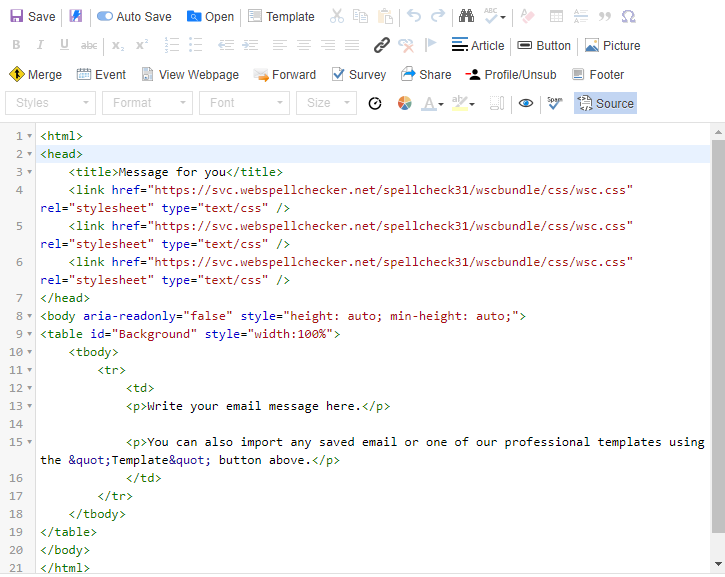The width and height of the screenshot is (725, 577).
Task: Insert a numbered list
Action: 172,45
